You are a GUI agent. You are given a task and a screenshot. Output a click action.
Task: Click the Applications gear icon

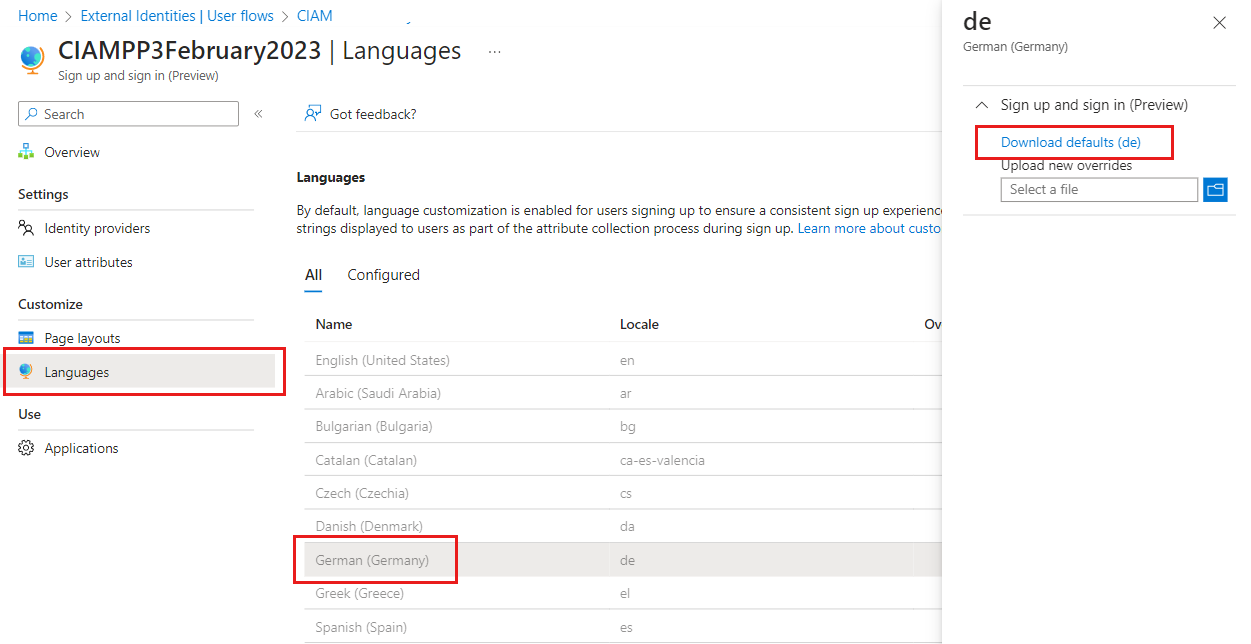click(26, 448)
